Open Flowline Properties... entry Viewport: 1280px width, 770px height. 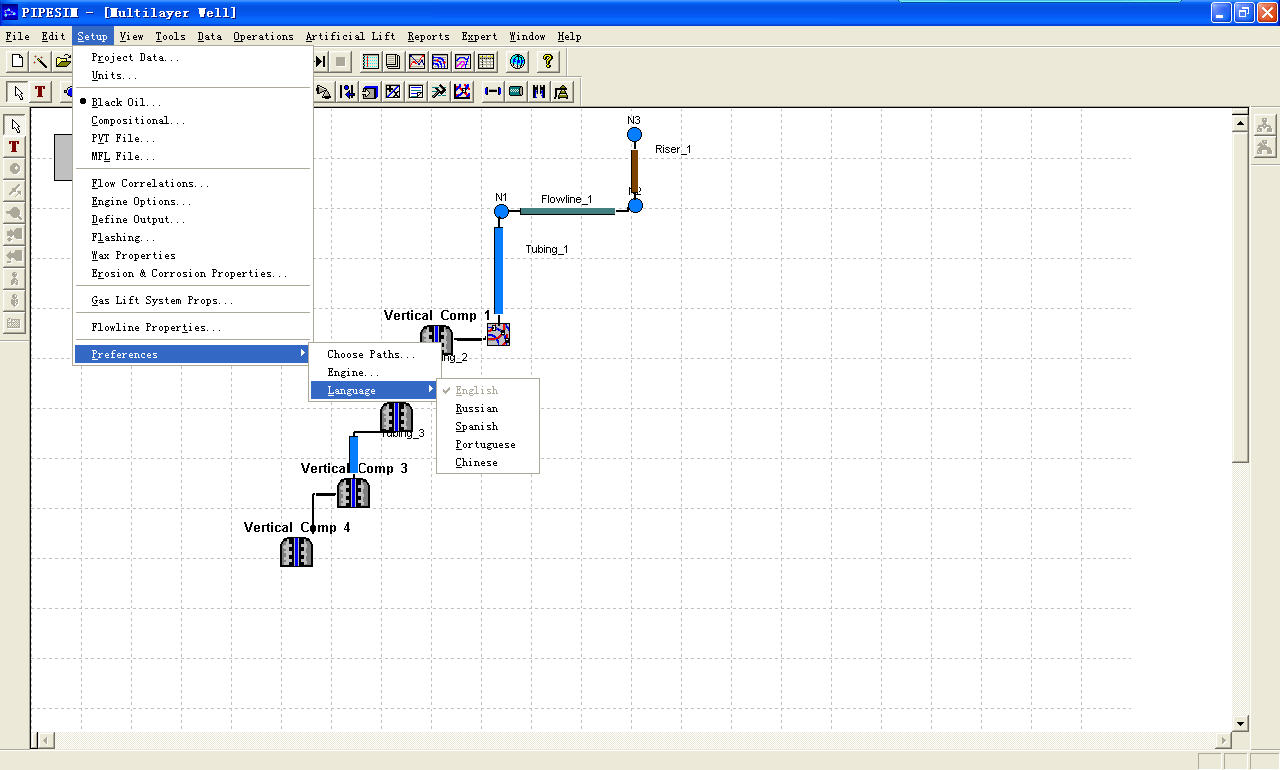[194, 327]
